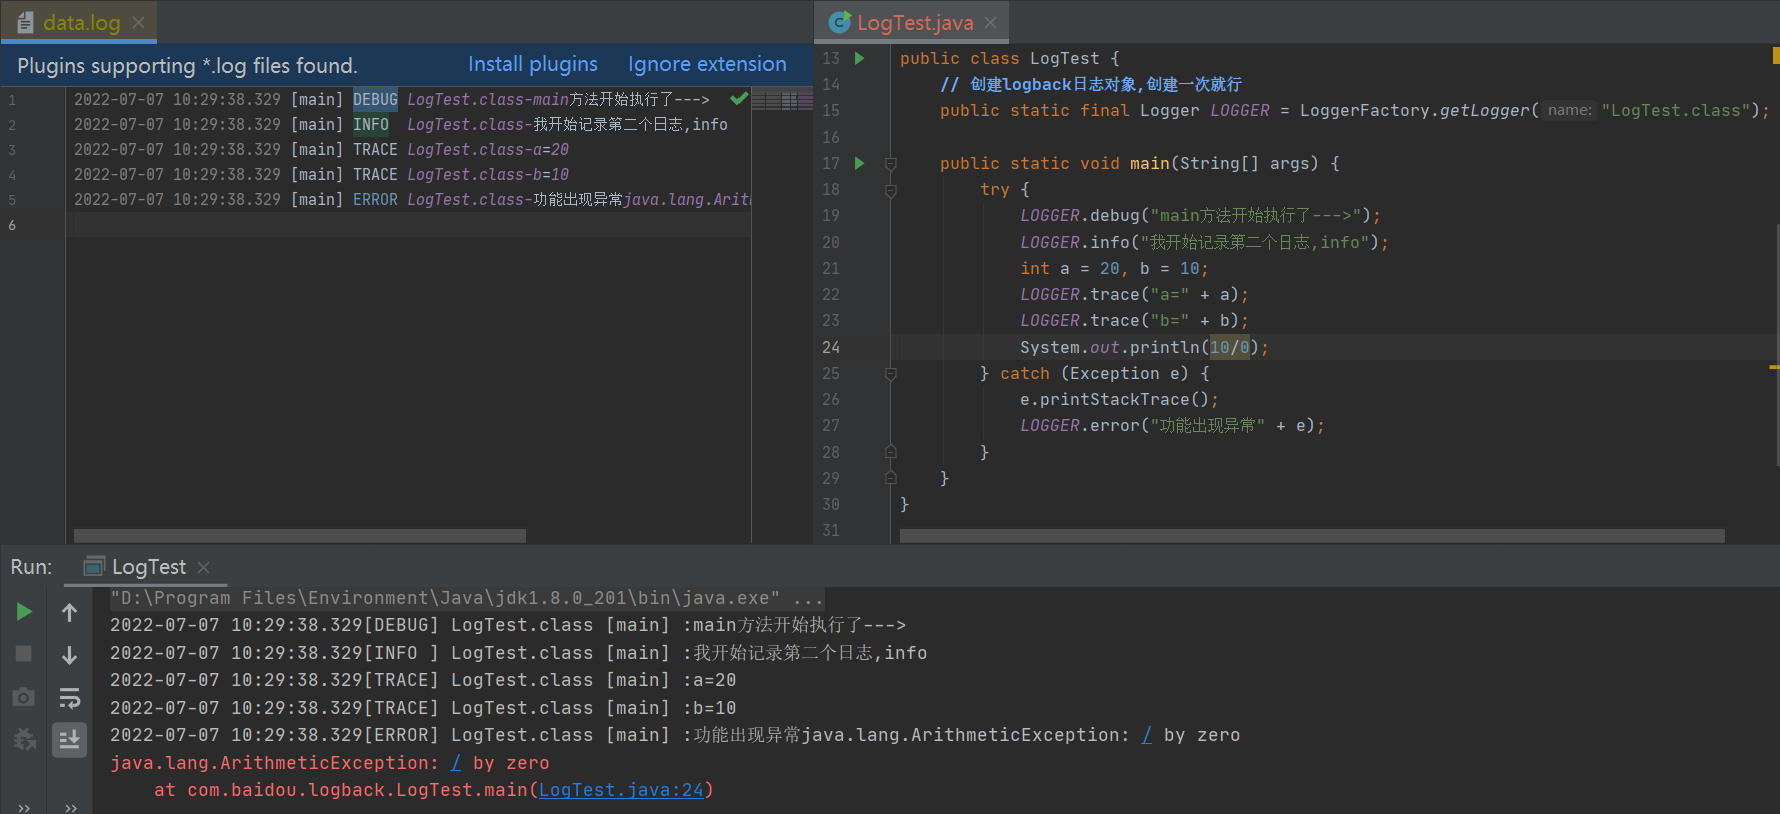Click the horizontal scrollbar under data.log editor

click(300, 536)
